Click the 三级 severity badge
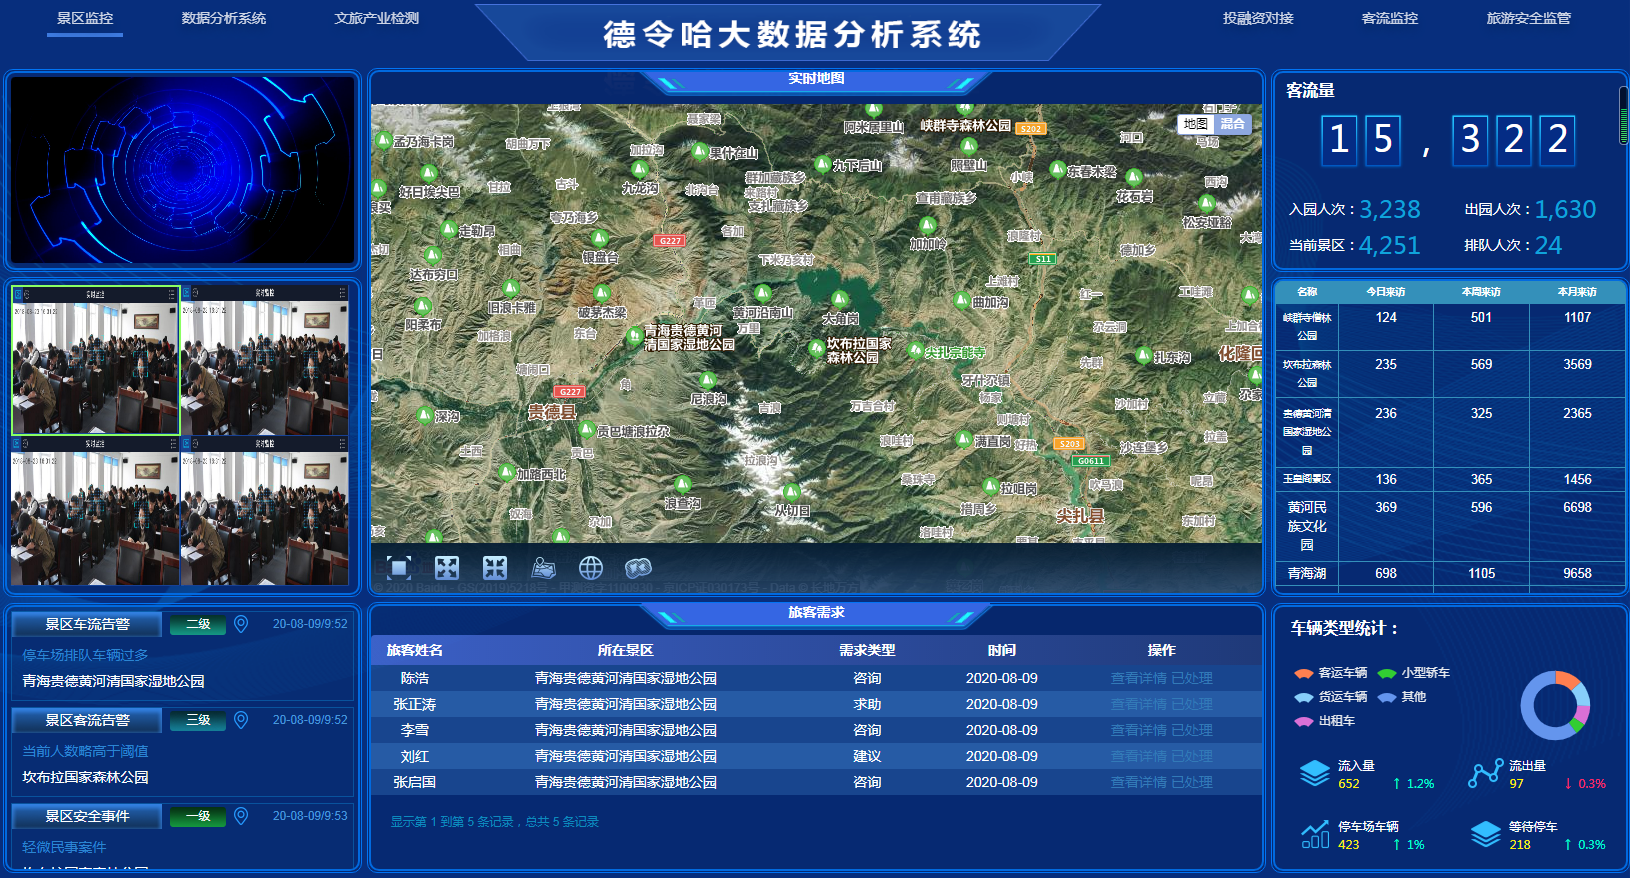This screenshot has width=1630, height=878. pyautogui.click(x=198, y=720)
